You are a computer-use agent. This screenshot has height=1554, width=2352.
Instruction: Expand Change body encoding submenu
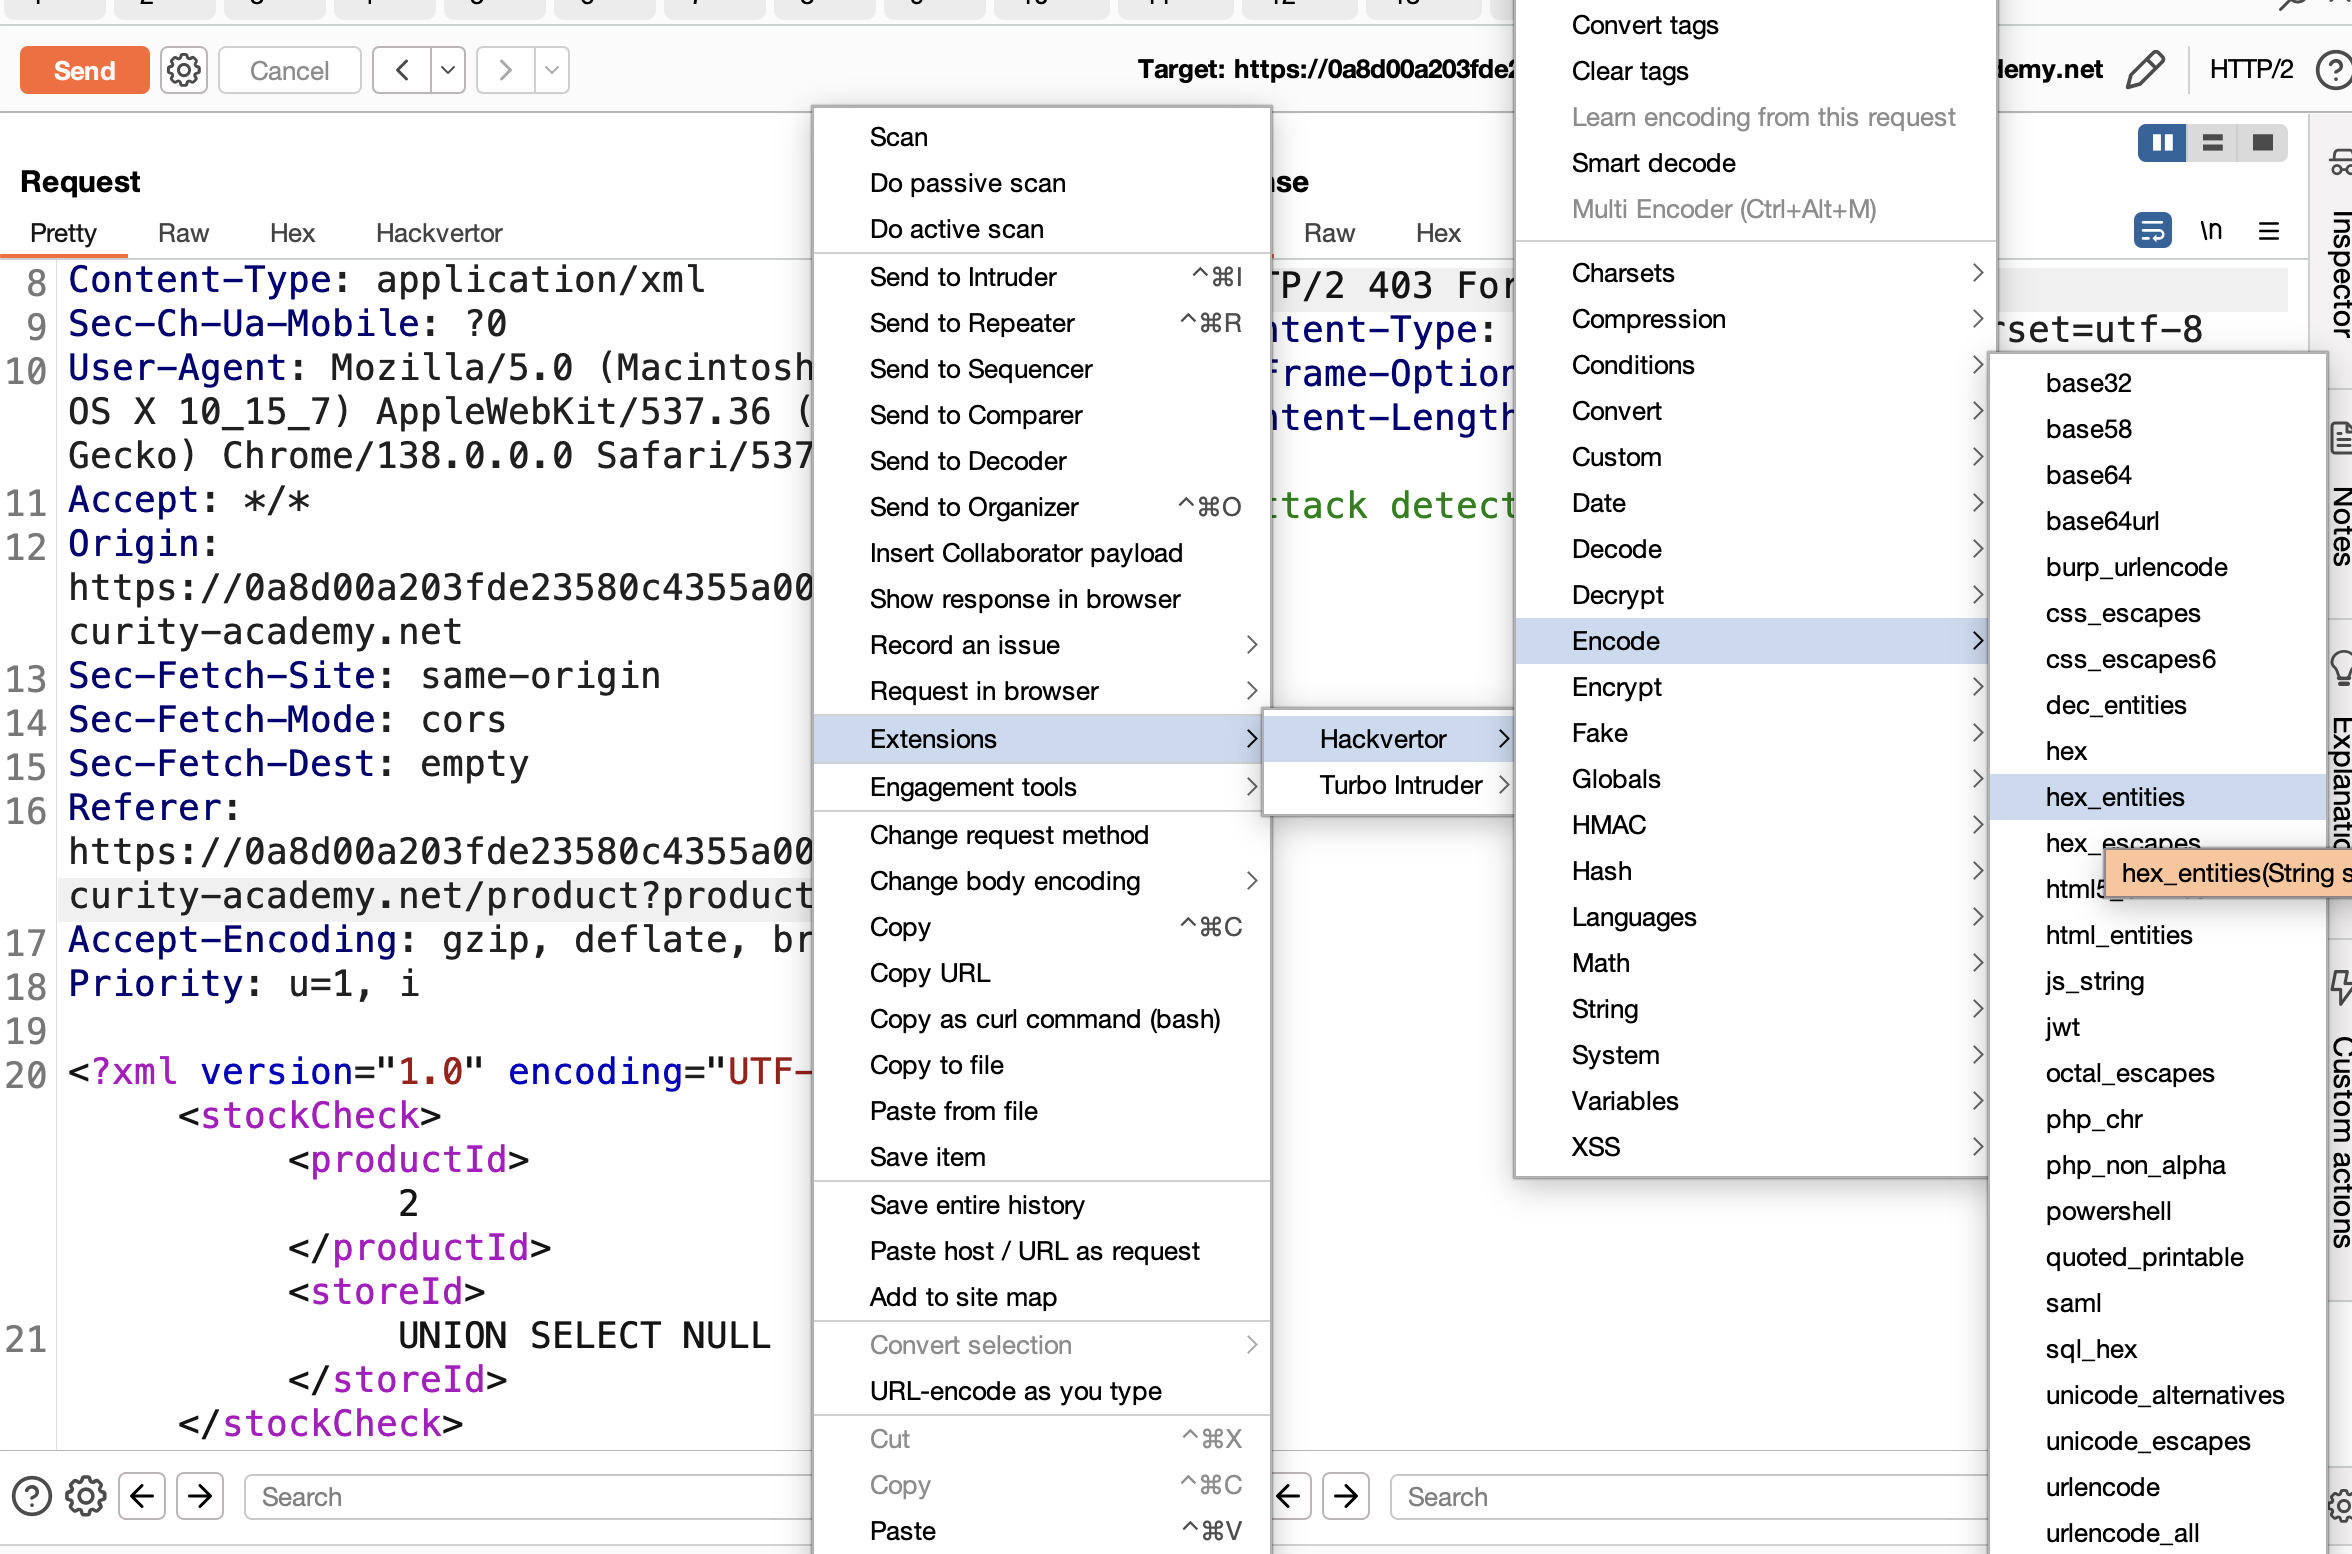tap(1042, 881)
